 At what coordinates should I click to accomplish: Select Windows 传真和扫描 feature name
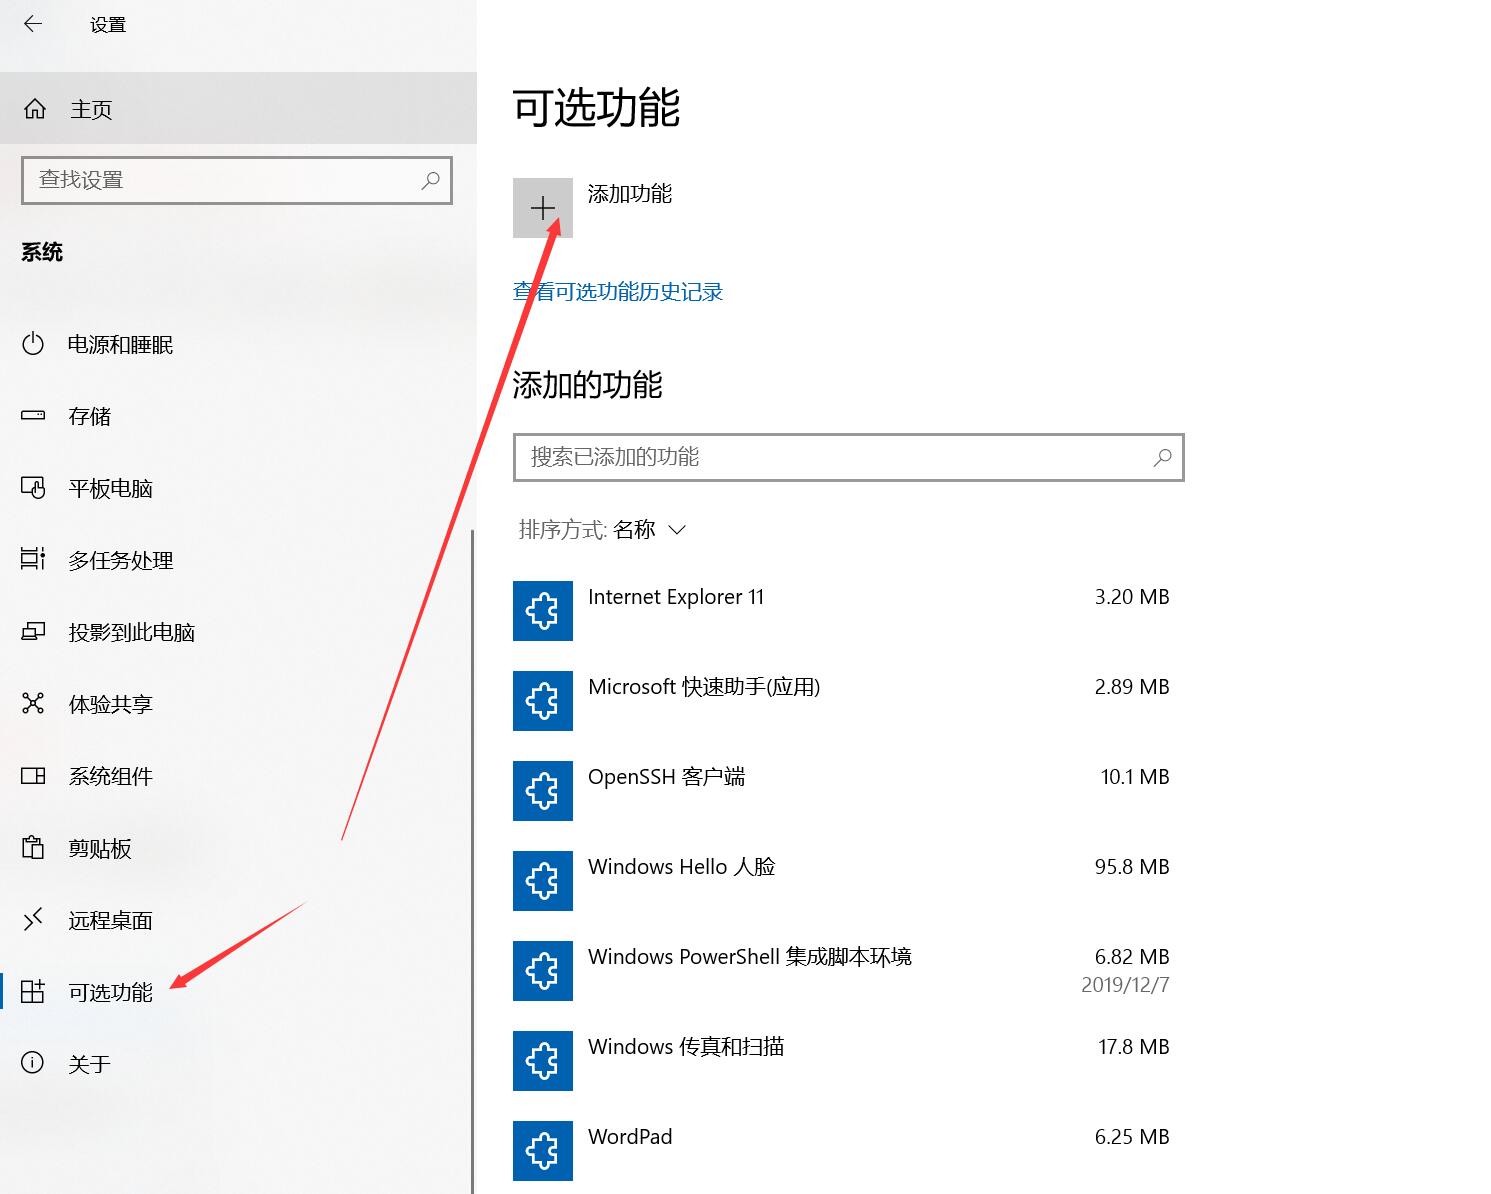686,1047
